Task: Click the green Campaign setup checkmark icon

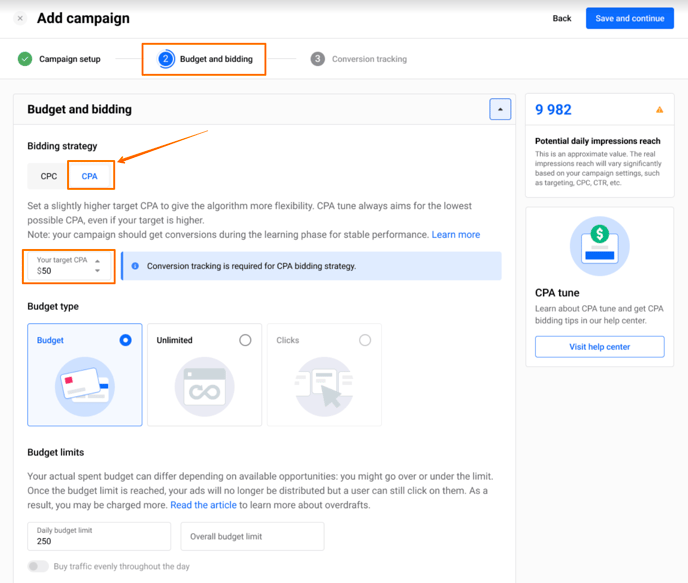Action: coord(25,59)
